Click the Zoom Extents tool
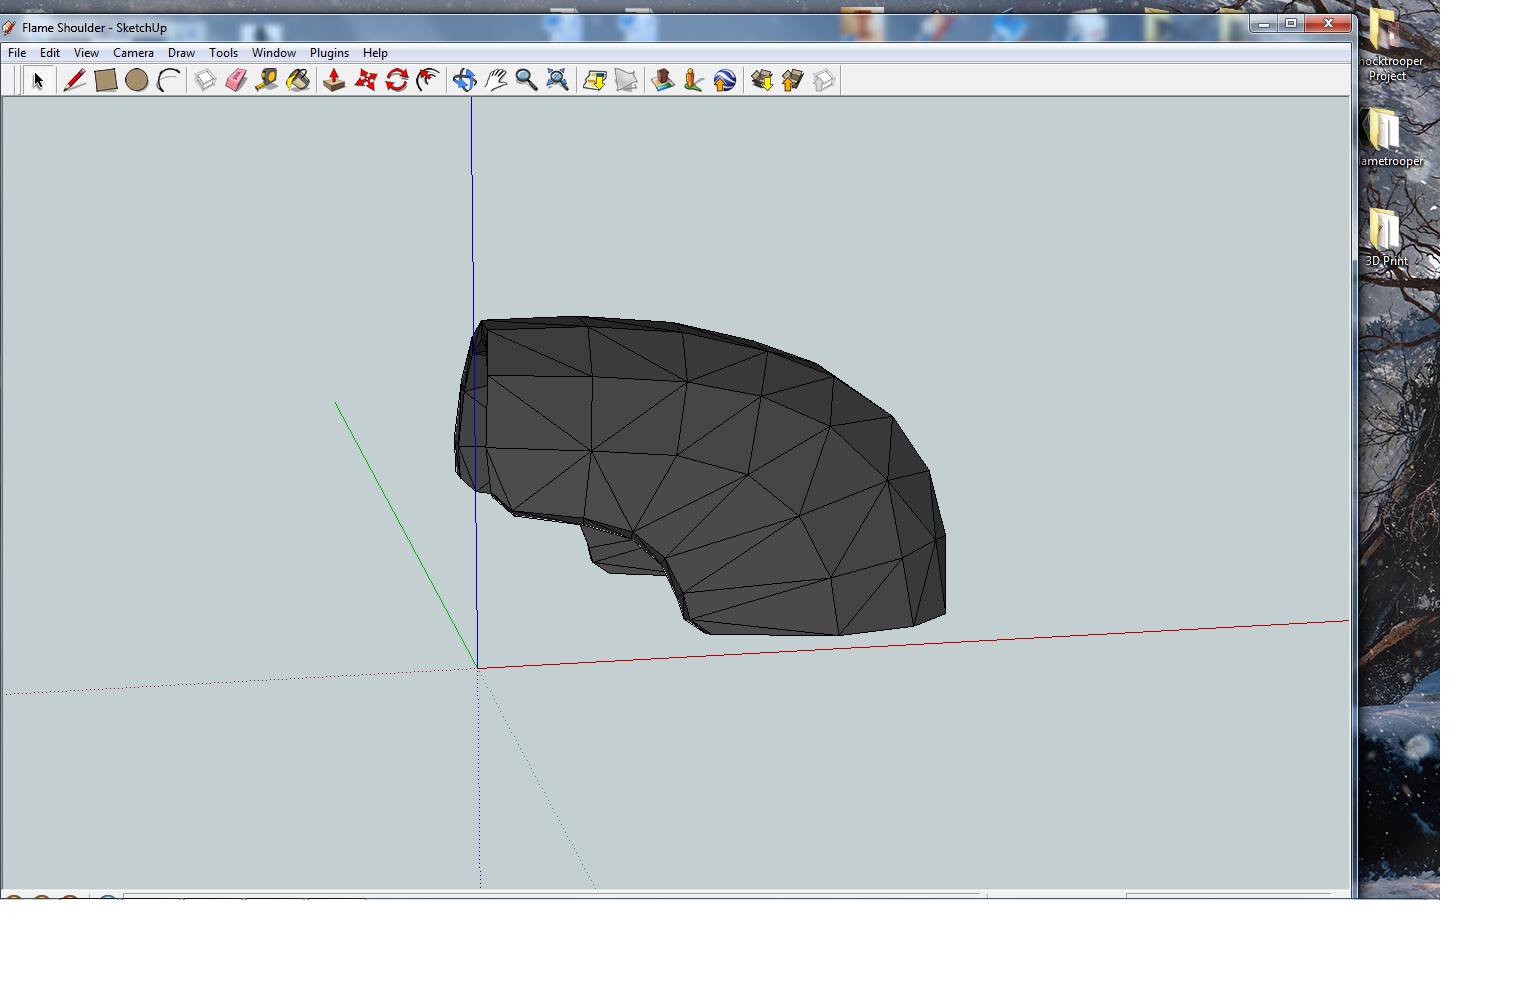Image resolution: width=1538 pixels, height=986 pixels. click(x=558, y=80)
